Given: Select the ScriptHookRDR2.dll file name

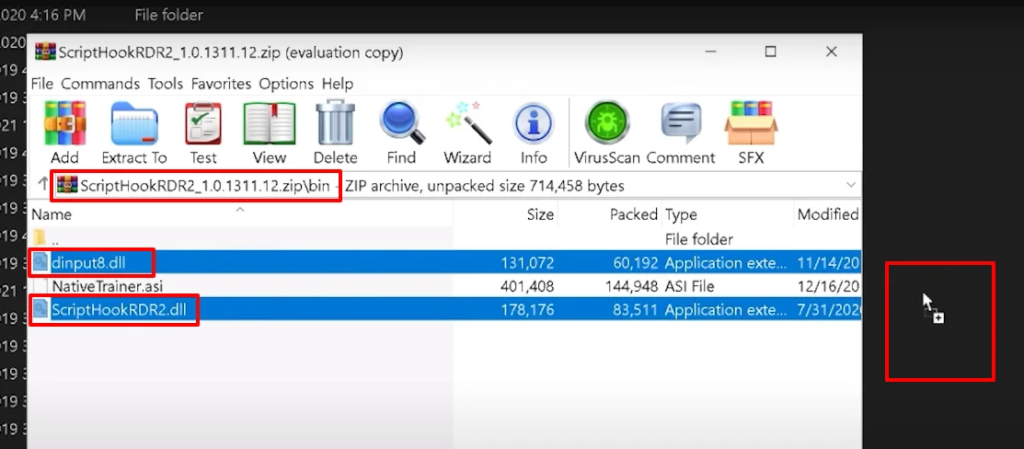Looking at the screenshot, I should (118, 309).
